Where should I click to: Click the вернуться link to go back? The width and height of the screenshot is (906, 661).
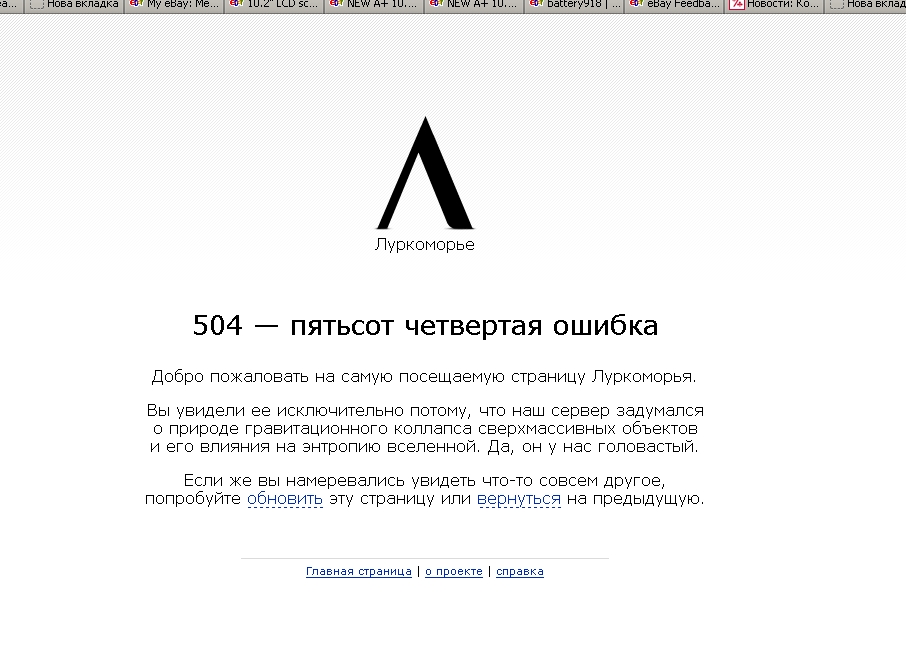(519, 499)
